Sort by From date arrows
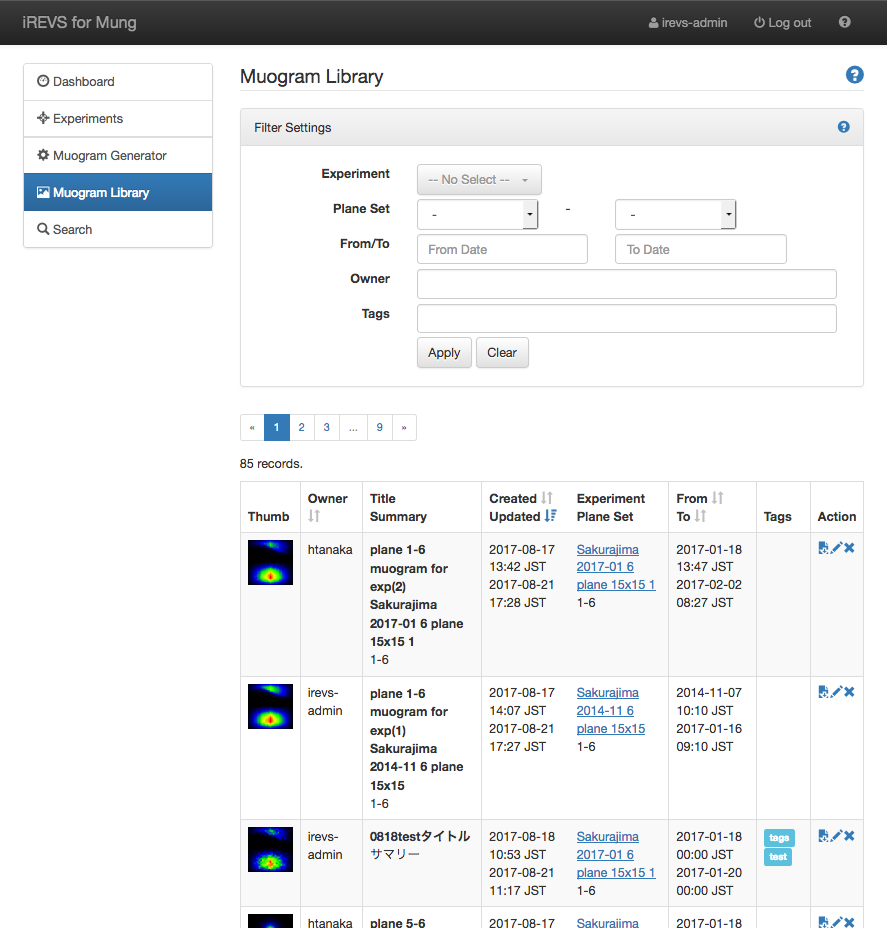 [x=717, y=498]
